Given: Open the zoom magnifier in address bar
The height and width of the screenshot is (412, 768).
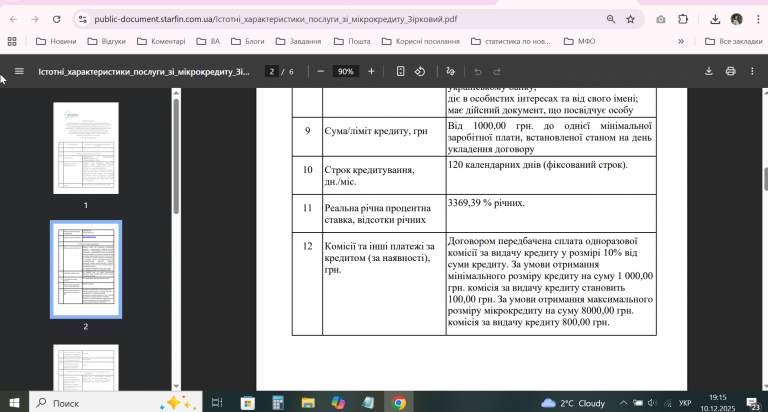Looking at the screenshot, I should pyautogui.click(x=611, y=19).
